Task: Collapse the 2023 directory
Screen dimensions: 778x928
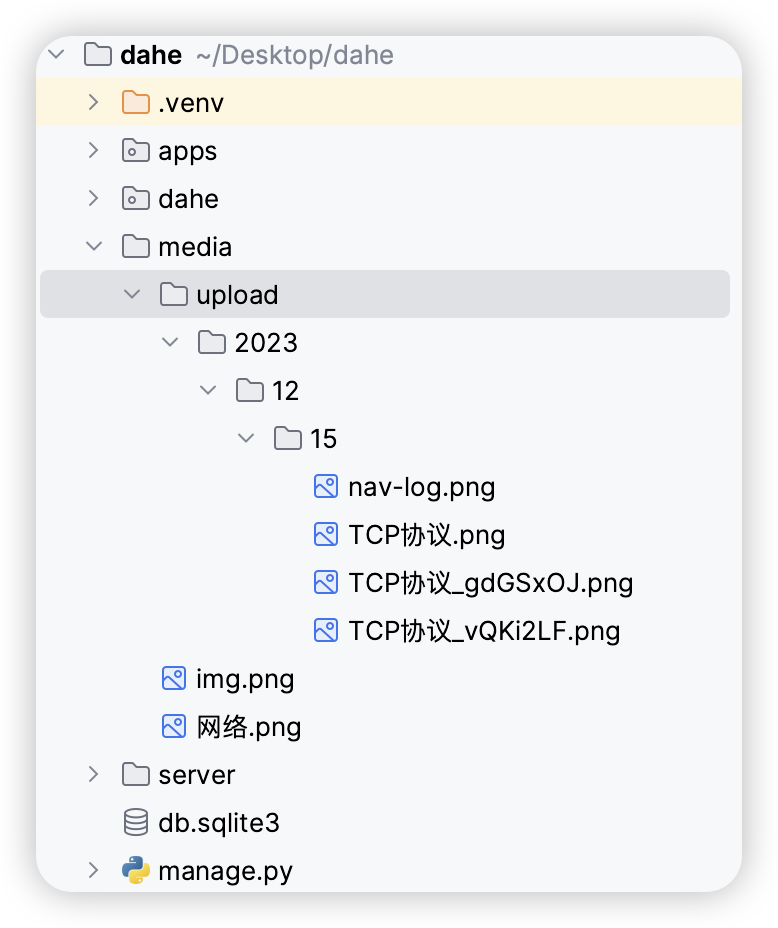Action: pos(170,342)
